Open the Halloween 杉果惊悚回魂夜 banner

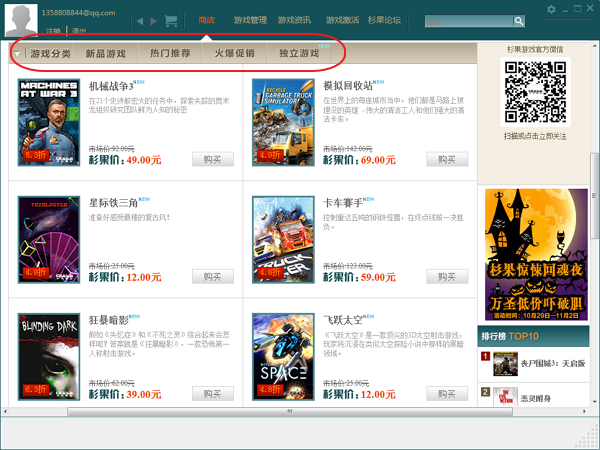point(536,254)
